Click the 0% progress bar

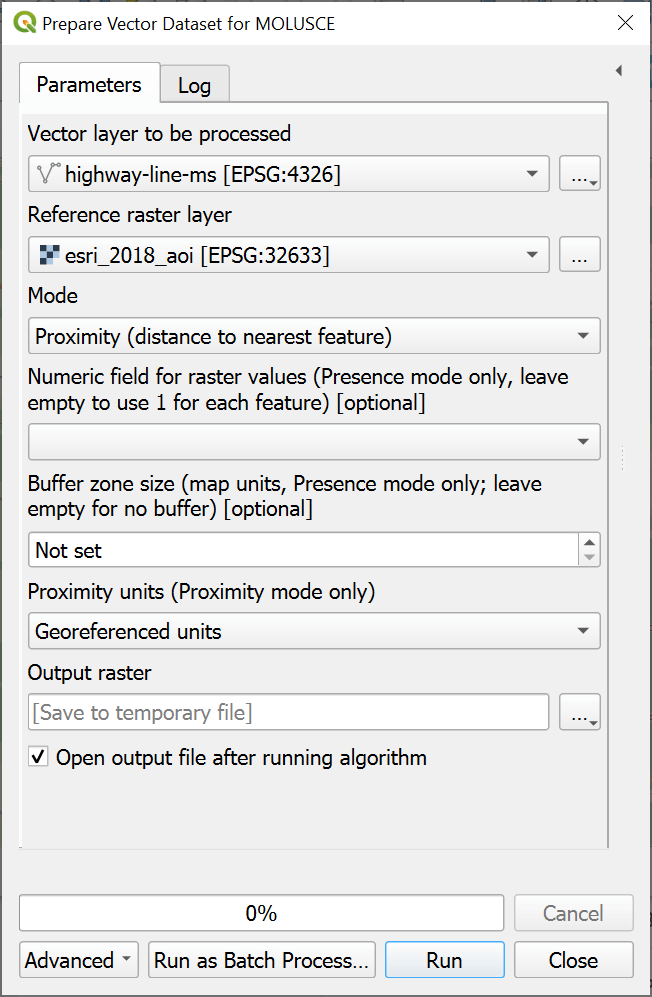tap(261, 913)
